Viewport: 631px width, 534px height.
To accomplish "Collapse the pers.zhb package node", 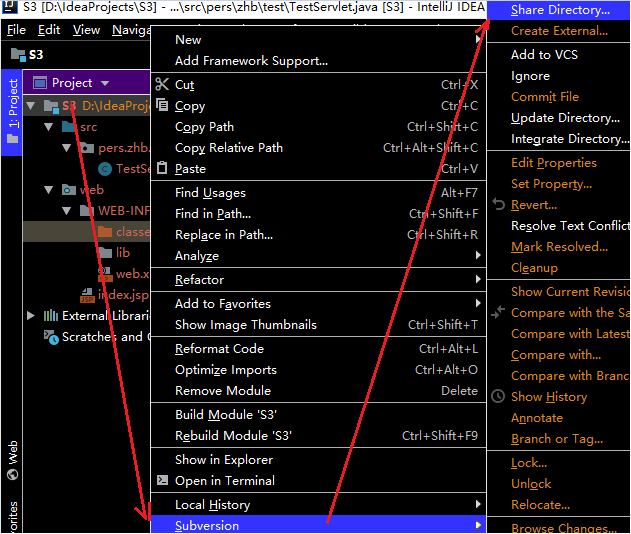I will coord(66,148).
